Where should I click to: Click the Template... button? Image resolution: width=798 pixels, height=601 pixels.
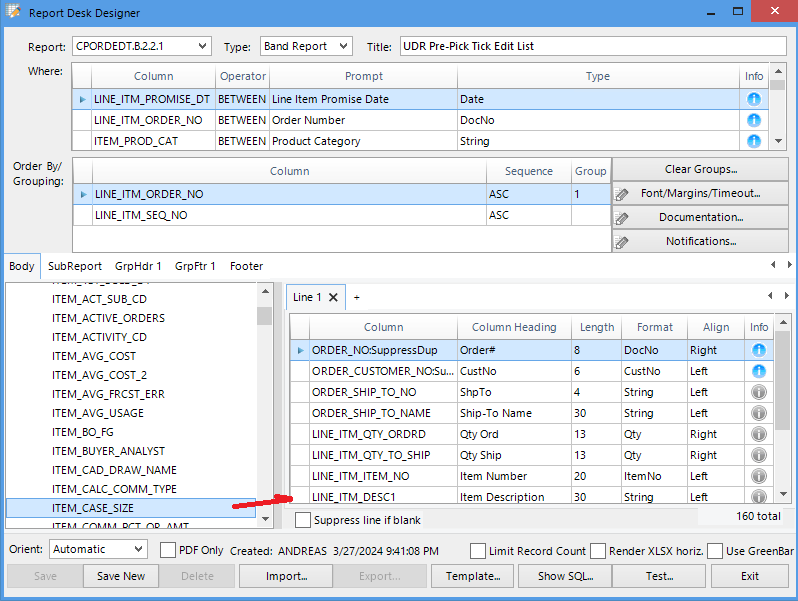(x=473, y=576)
